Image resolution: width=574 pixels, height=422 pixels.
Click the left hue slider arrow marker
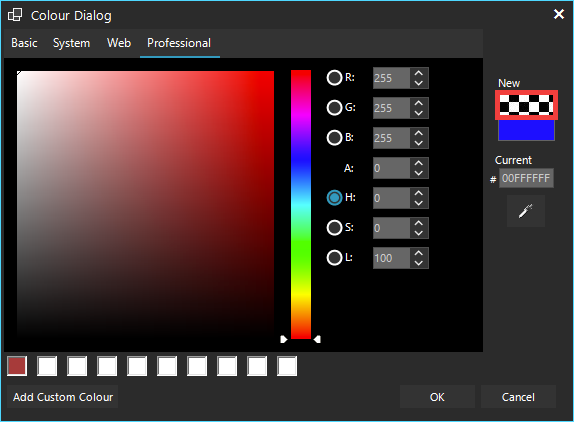(284, 339)
